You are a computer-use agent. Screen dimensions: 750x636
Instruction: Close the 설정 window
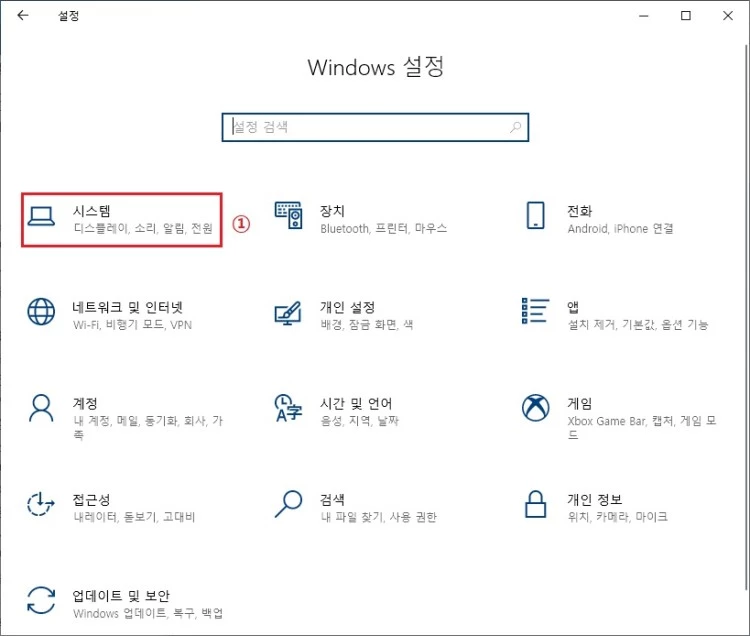coord(728,16)
